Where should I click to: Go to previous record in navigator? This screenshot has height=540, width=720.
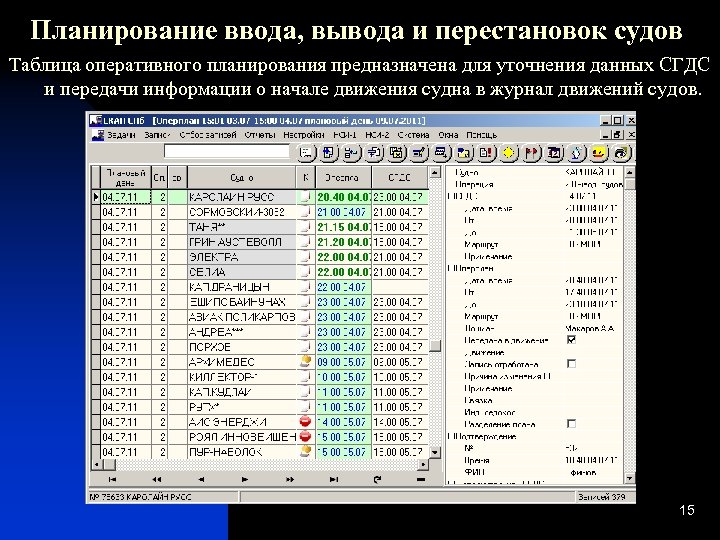click(x=201, y=479)
